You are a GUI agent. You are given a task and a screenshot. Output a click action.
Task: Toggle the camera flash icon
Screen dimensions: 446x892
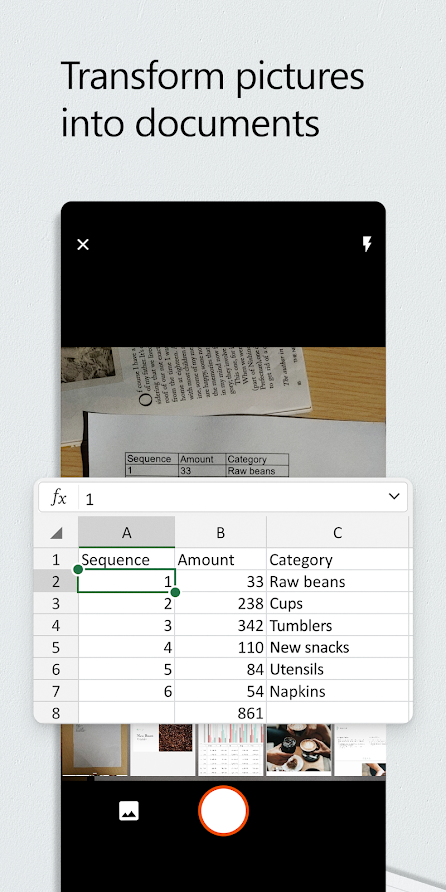point(367,245)
